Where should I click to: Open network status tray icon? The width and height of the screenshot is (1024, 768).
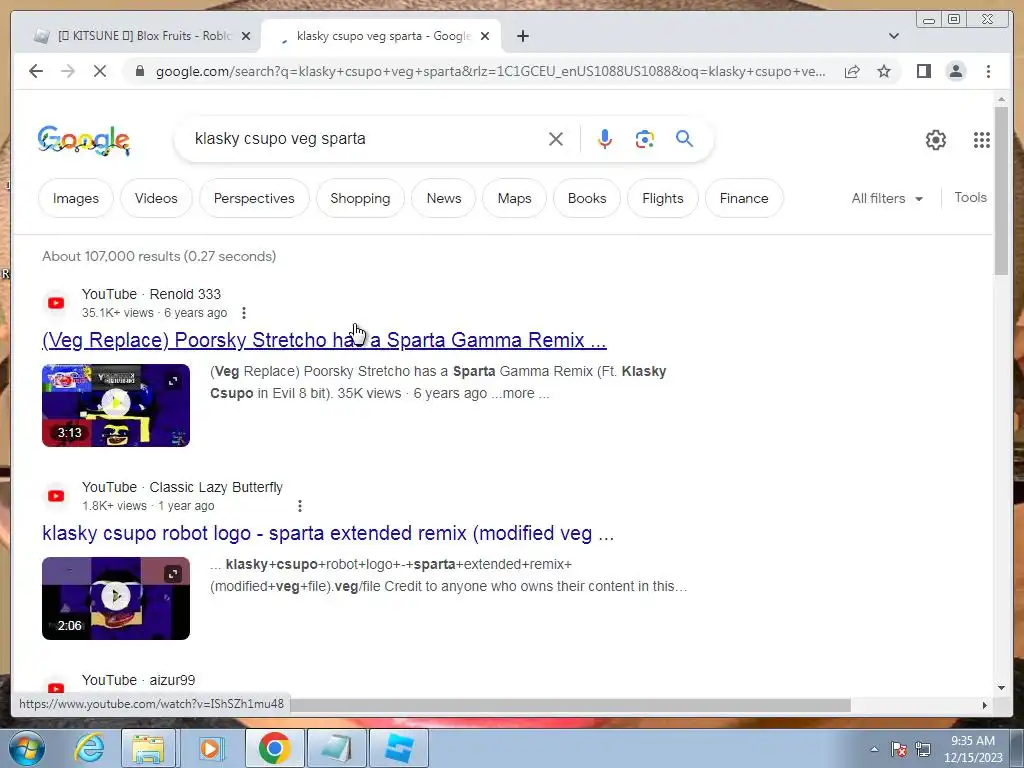923,749
